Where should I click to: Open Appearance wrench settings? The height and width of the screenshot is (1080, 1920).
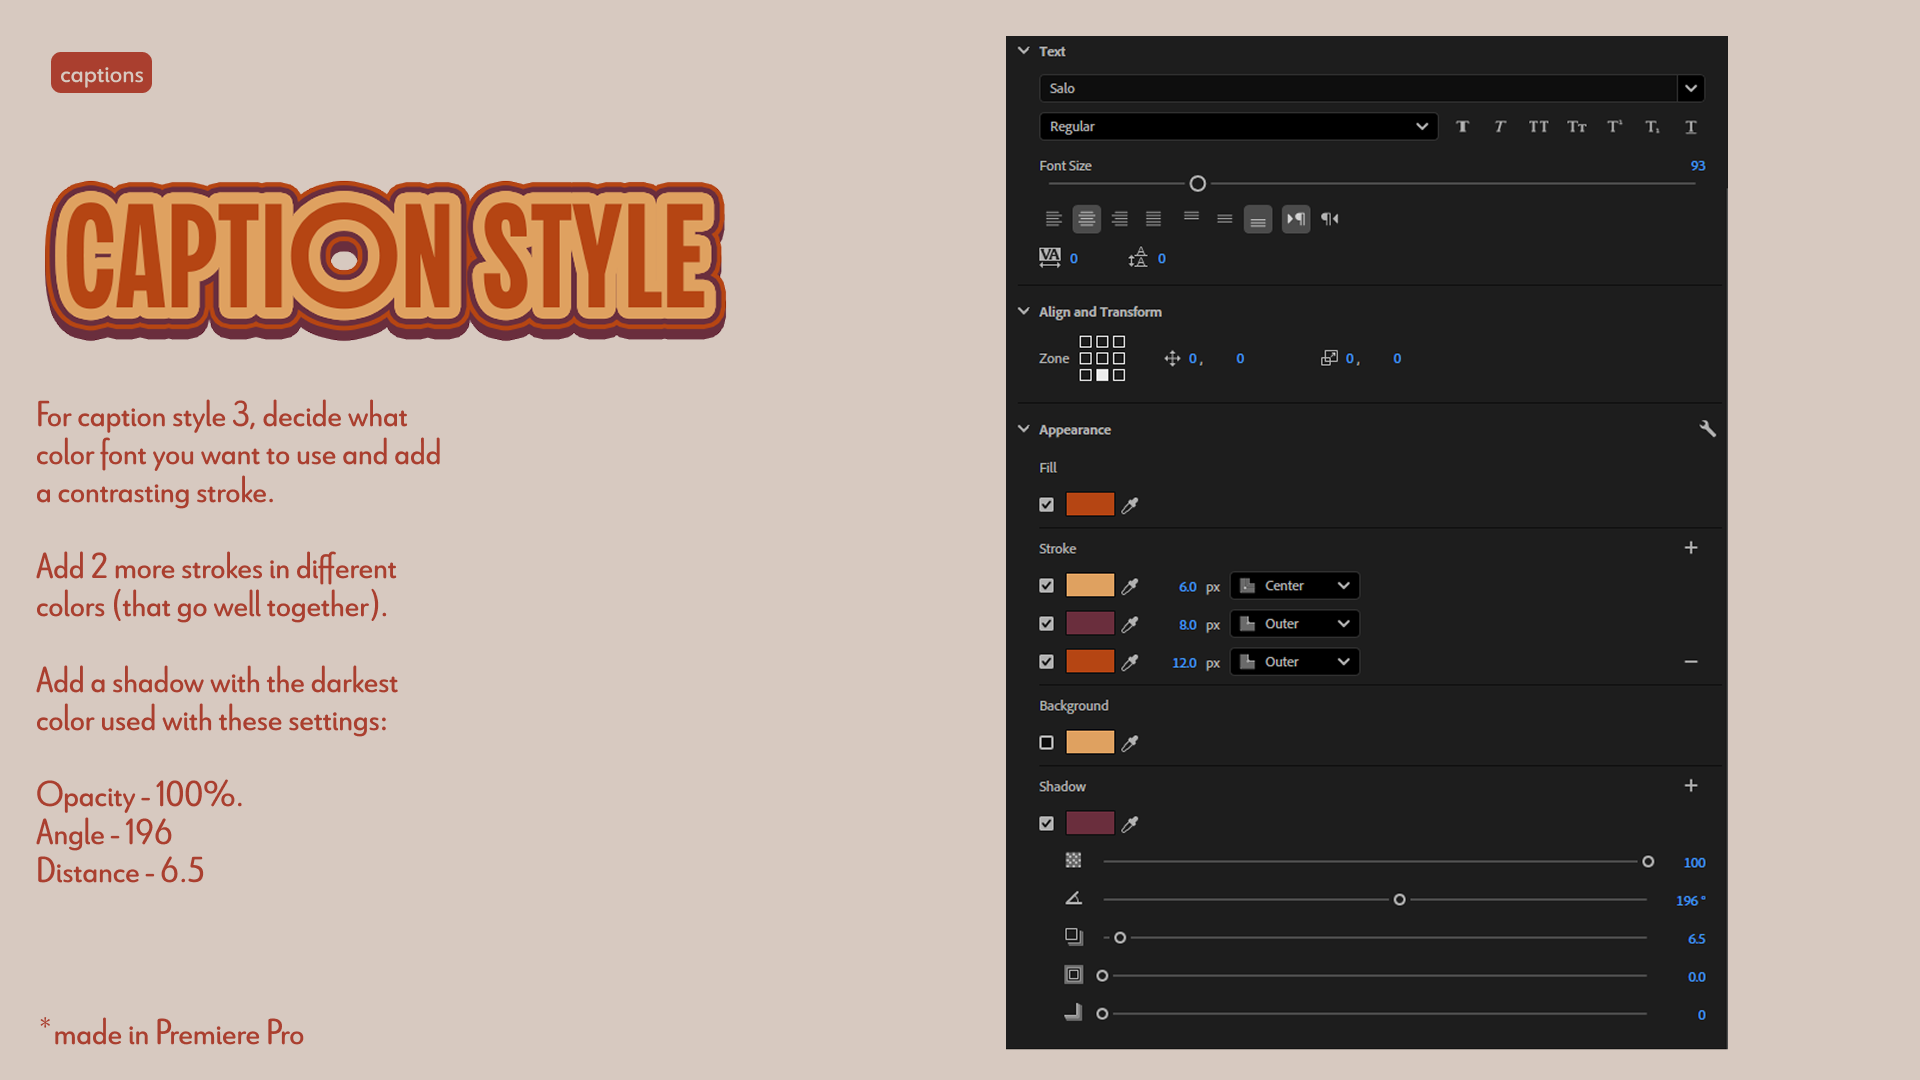coord(1708,429)
